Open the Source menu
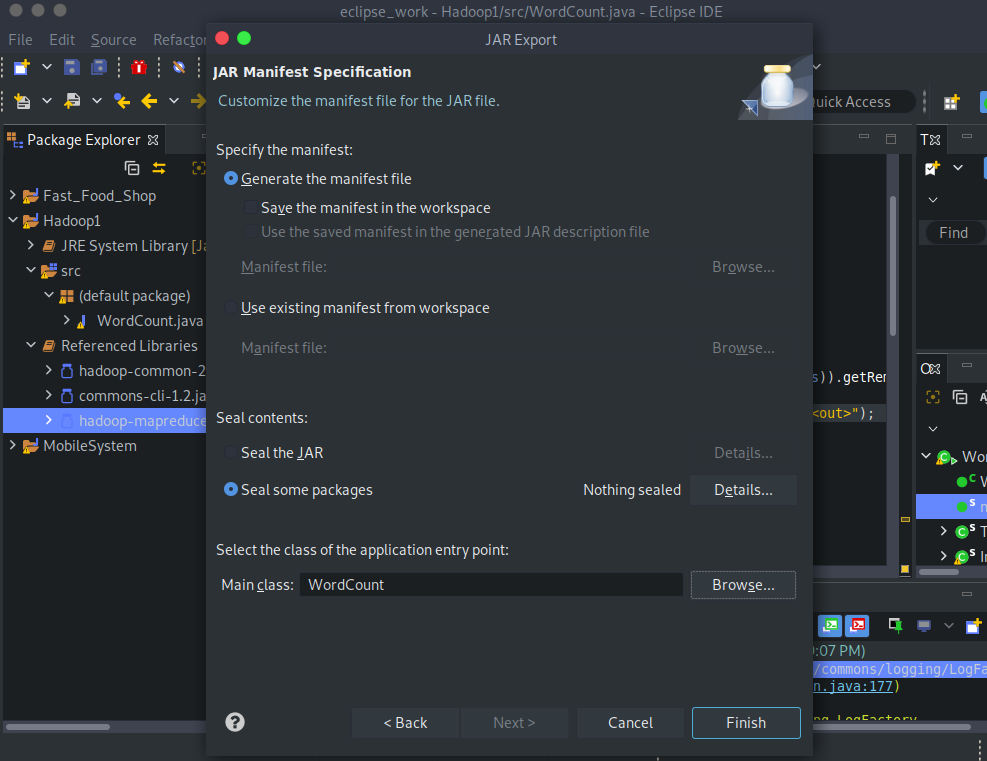987x761 pixels. tap(113, 40)
